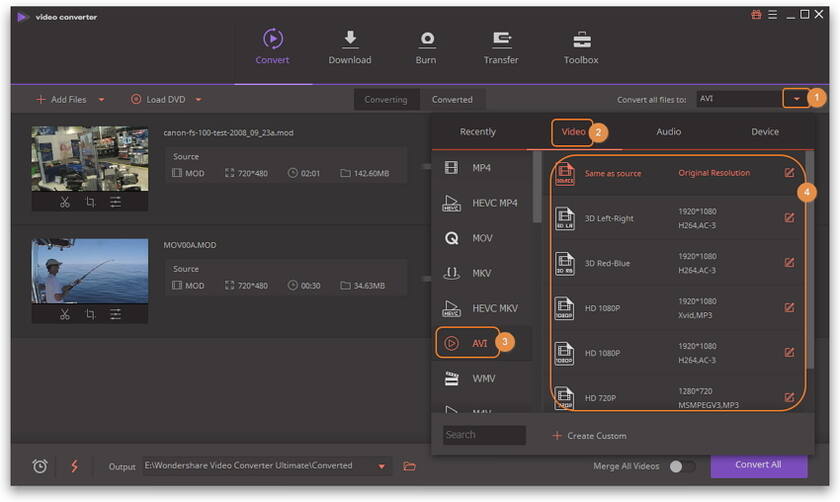Select HEVC MKV format

482,308
